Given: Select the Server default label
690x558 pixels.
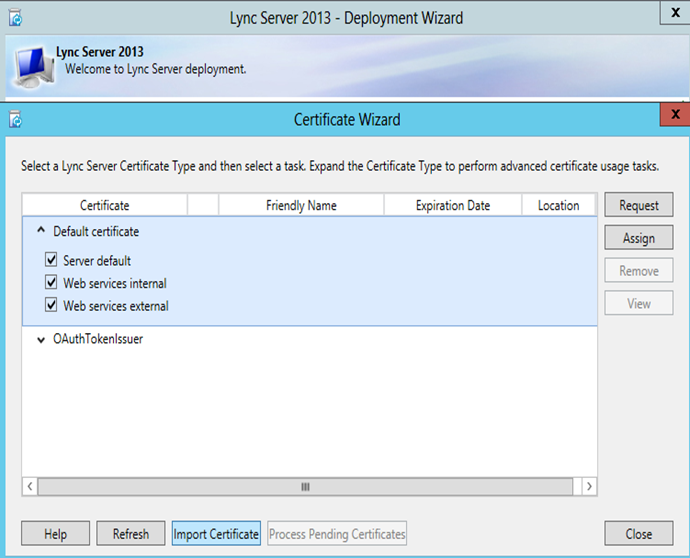Looking at the screenshot, I should pos(97,261).
